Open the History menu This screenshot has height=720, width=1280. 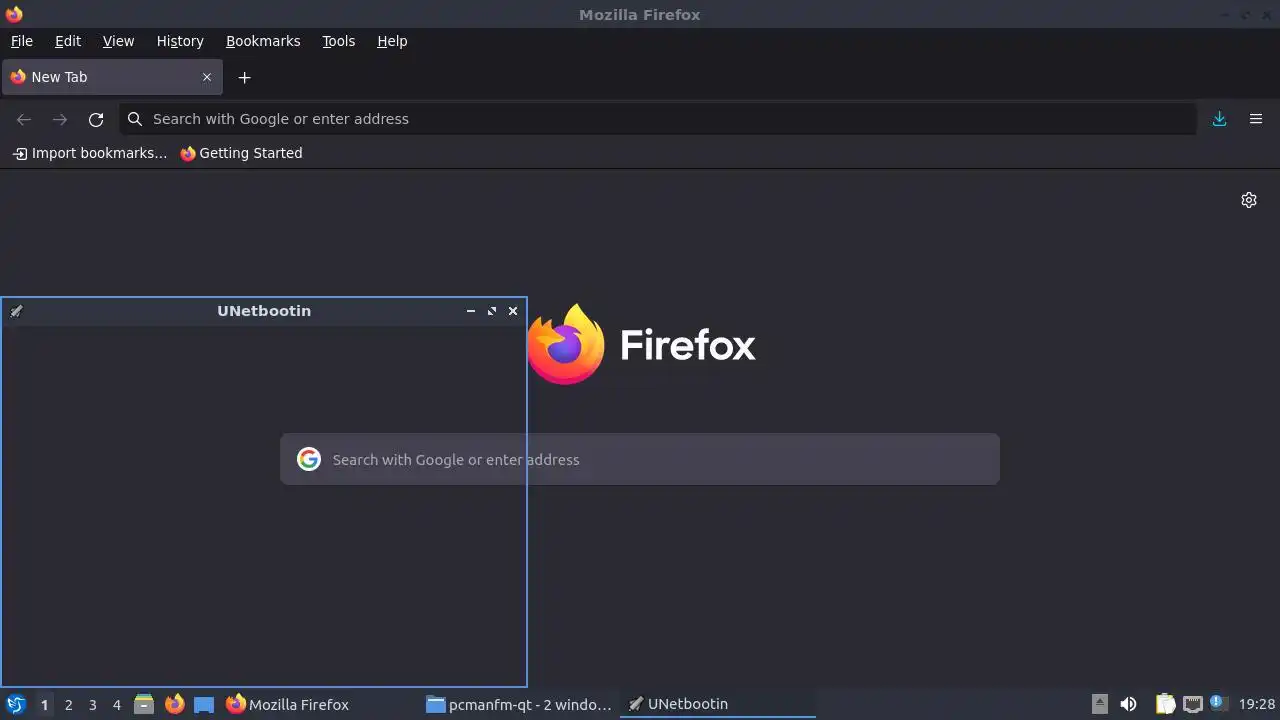click(x=180, y=41)
